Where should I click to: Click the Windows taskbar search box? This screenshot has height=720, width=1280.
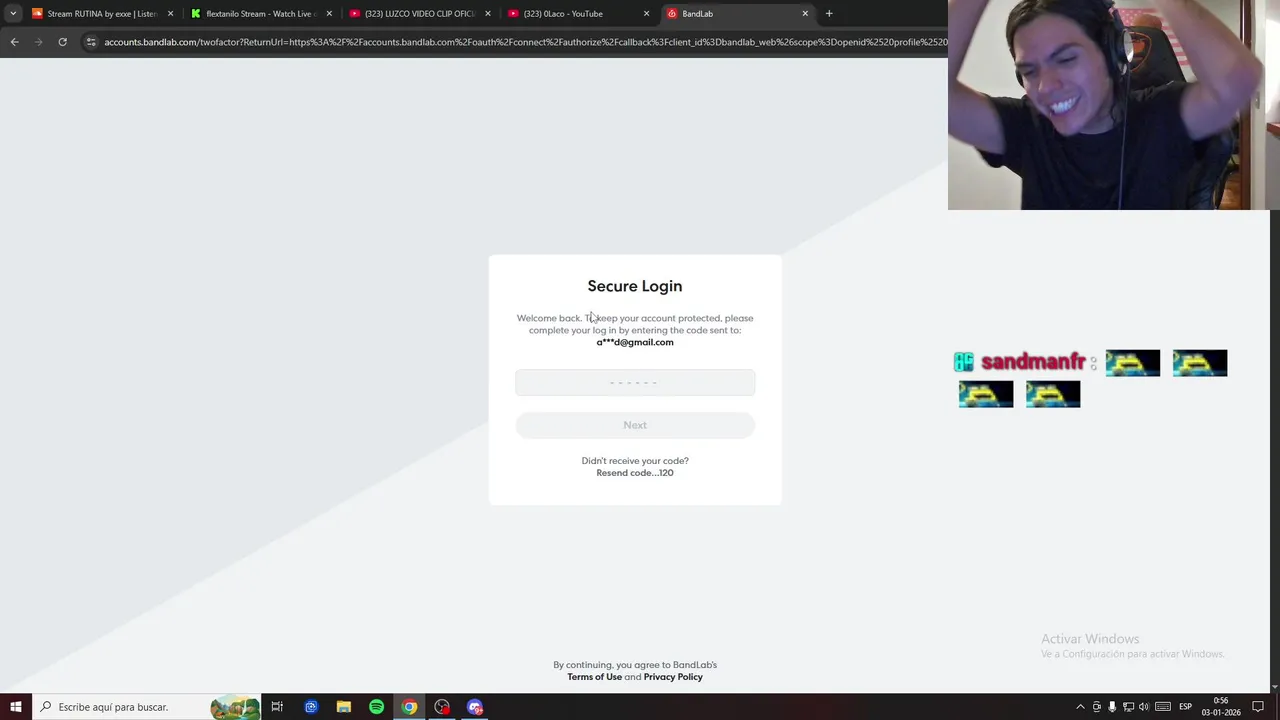[146, 707]
